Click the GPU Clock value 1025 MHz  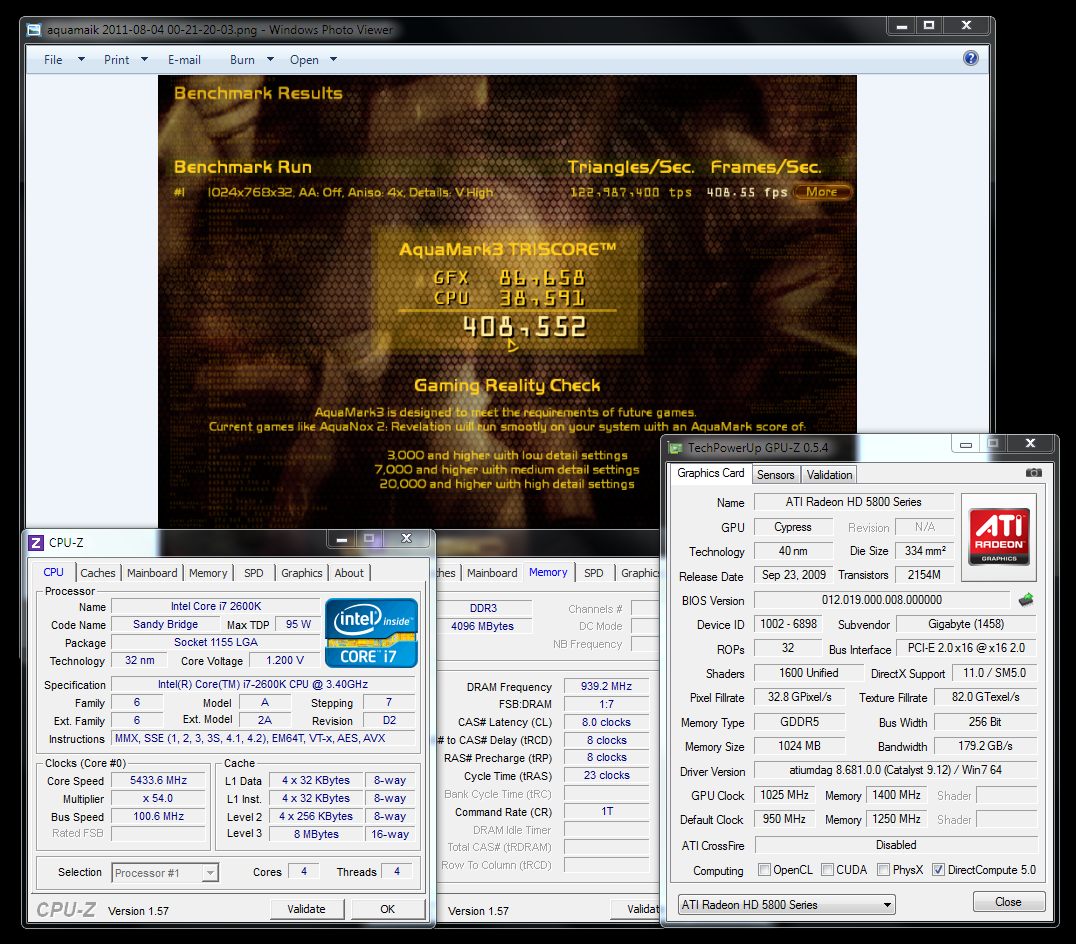pyautogui.click(x=784, y=795)
